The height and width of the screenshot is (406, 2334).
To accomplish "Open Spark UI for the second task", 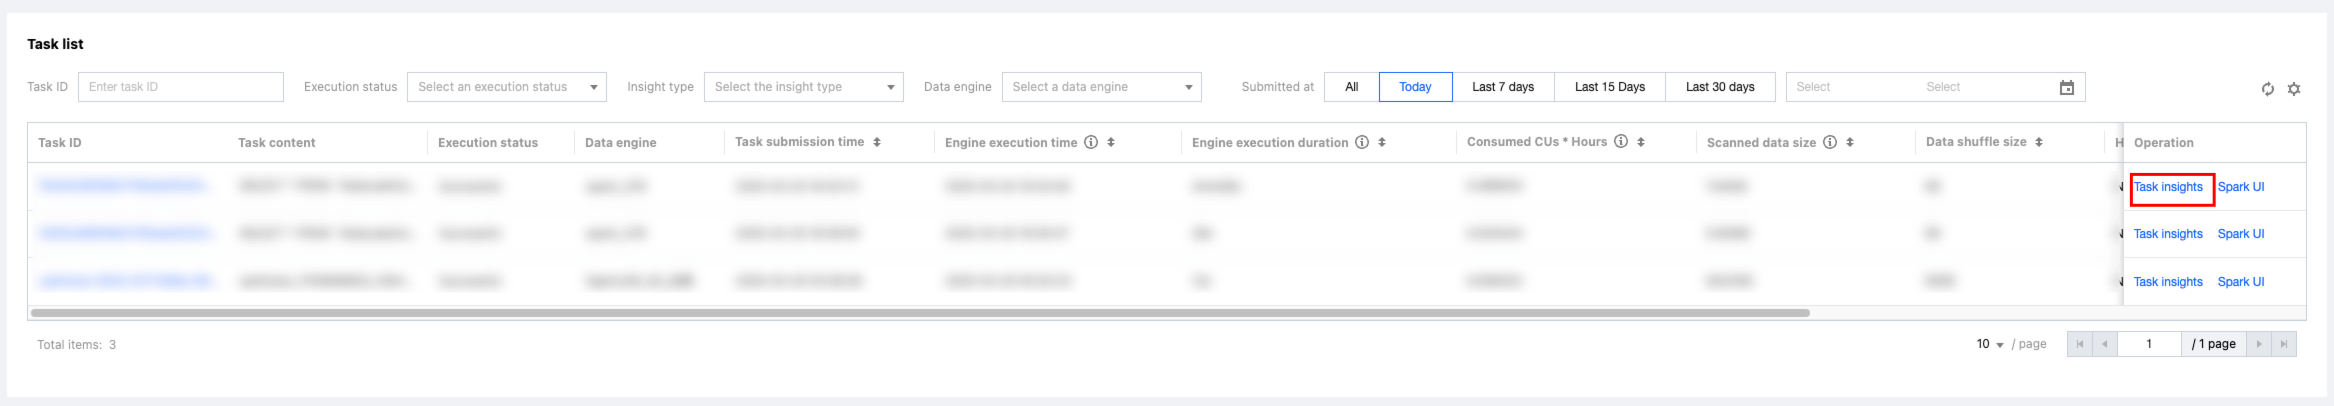I will tap(2241, 234).
